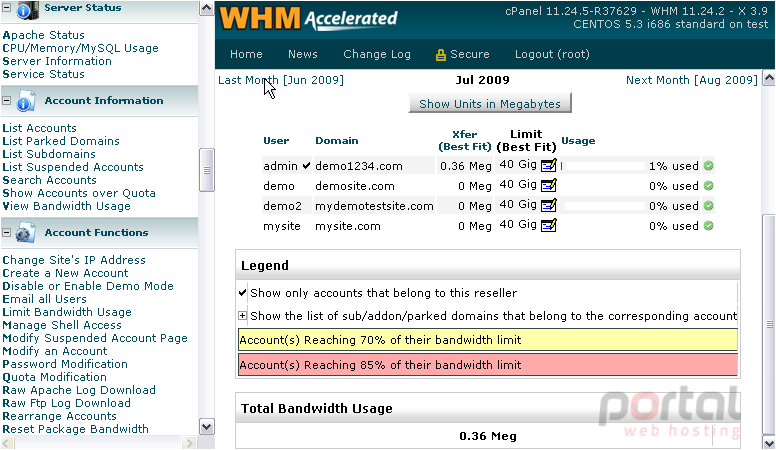This screenshot has height=450, width=776.
Task: Open View Bandwidth Usage
Action: point(67,206)
